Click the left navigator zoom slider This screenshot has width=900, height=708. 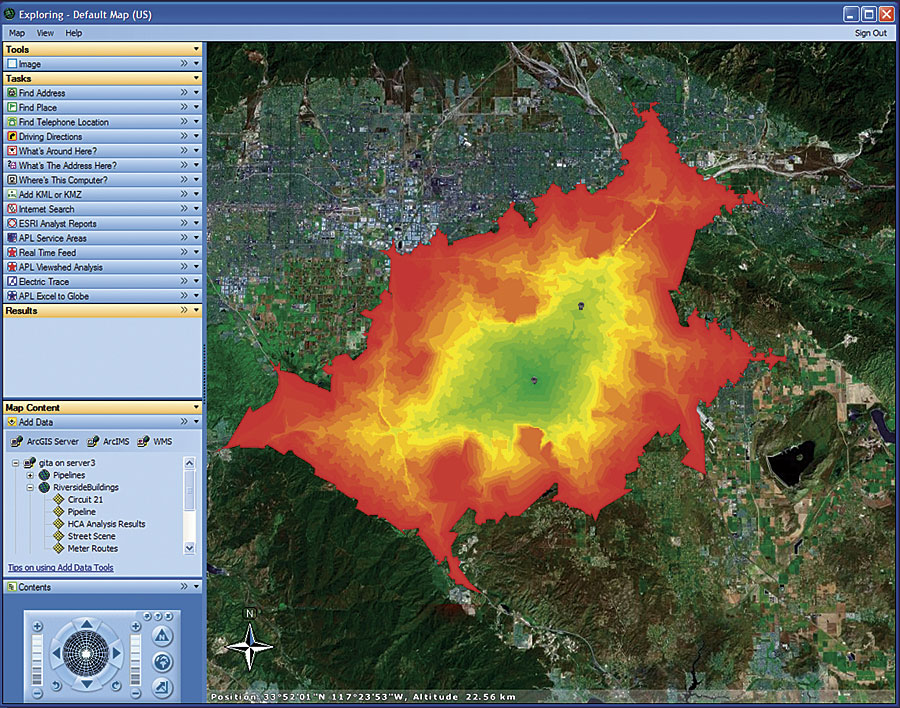coord(37,660)
